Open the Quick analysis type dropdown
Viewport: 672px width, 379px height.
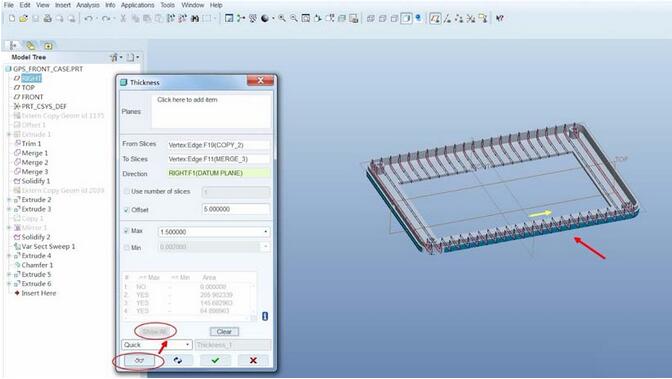(187, 345)
